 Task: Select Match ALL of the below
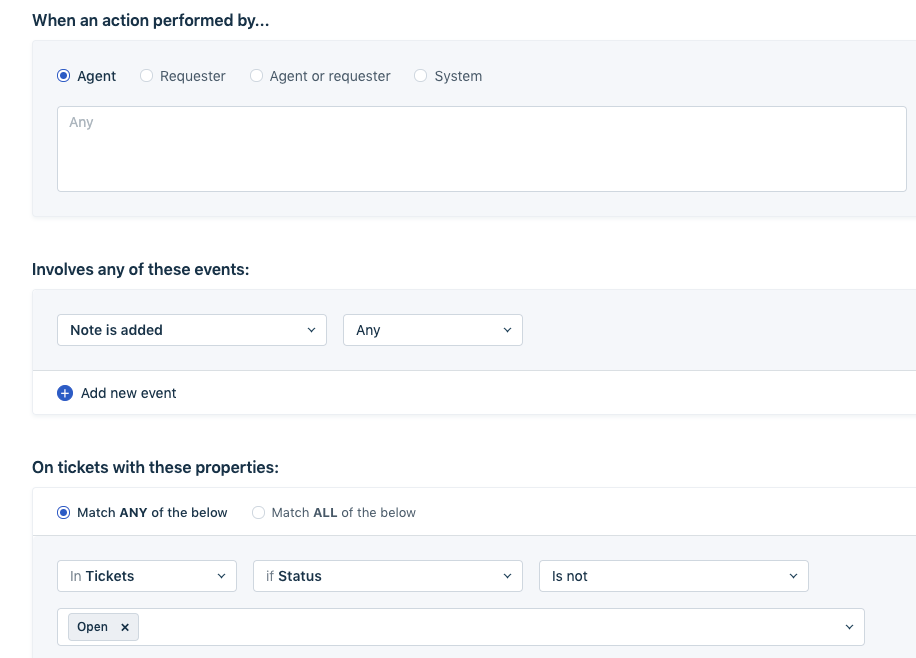(259, 513)
